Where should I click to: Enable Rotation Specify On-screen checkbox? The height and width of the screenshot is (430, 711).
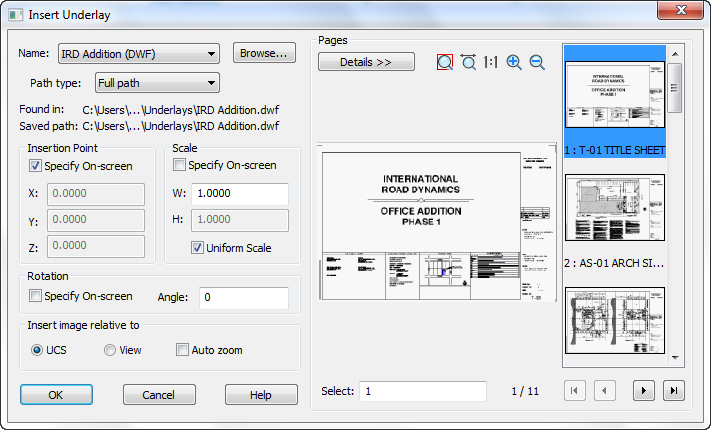tap(35, 296)
